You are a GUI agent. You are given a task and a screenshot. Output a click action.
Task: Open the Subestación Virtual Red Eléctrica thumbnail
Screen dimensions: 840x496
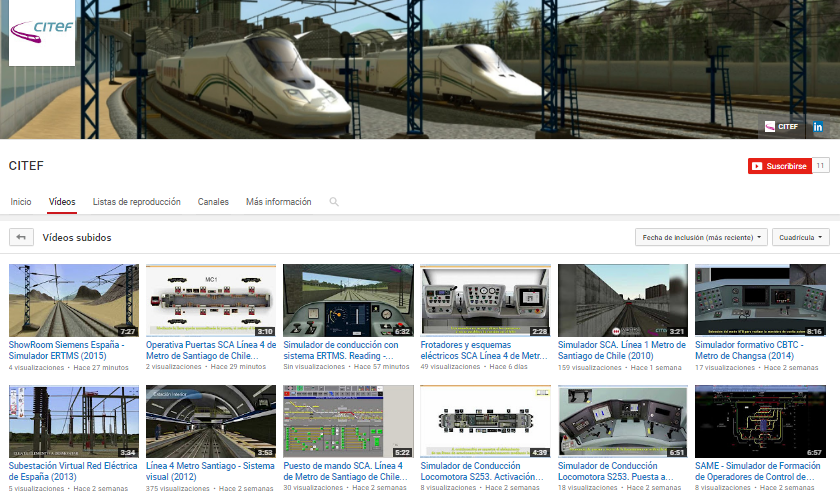[x=73, y=422]
